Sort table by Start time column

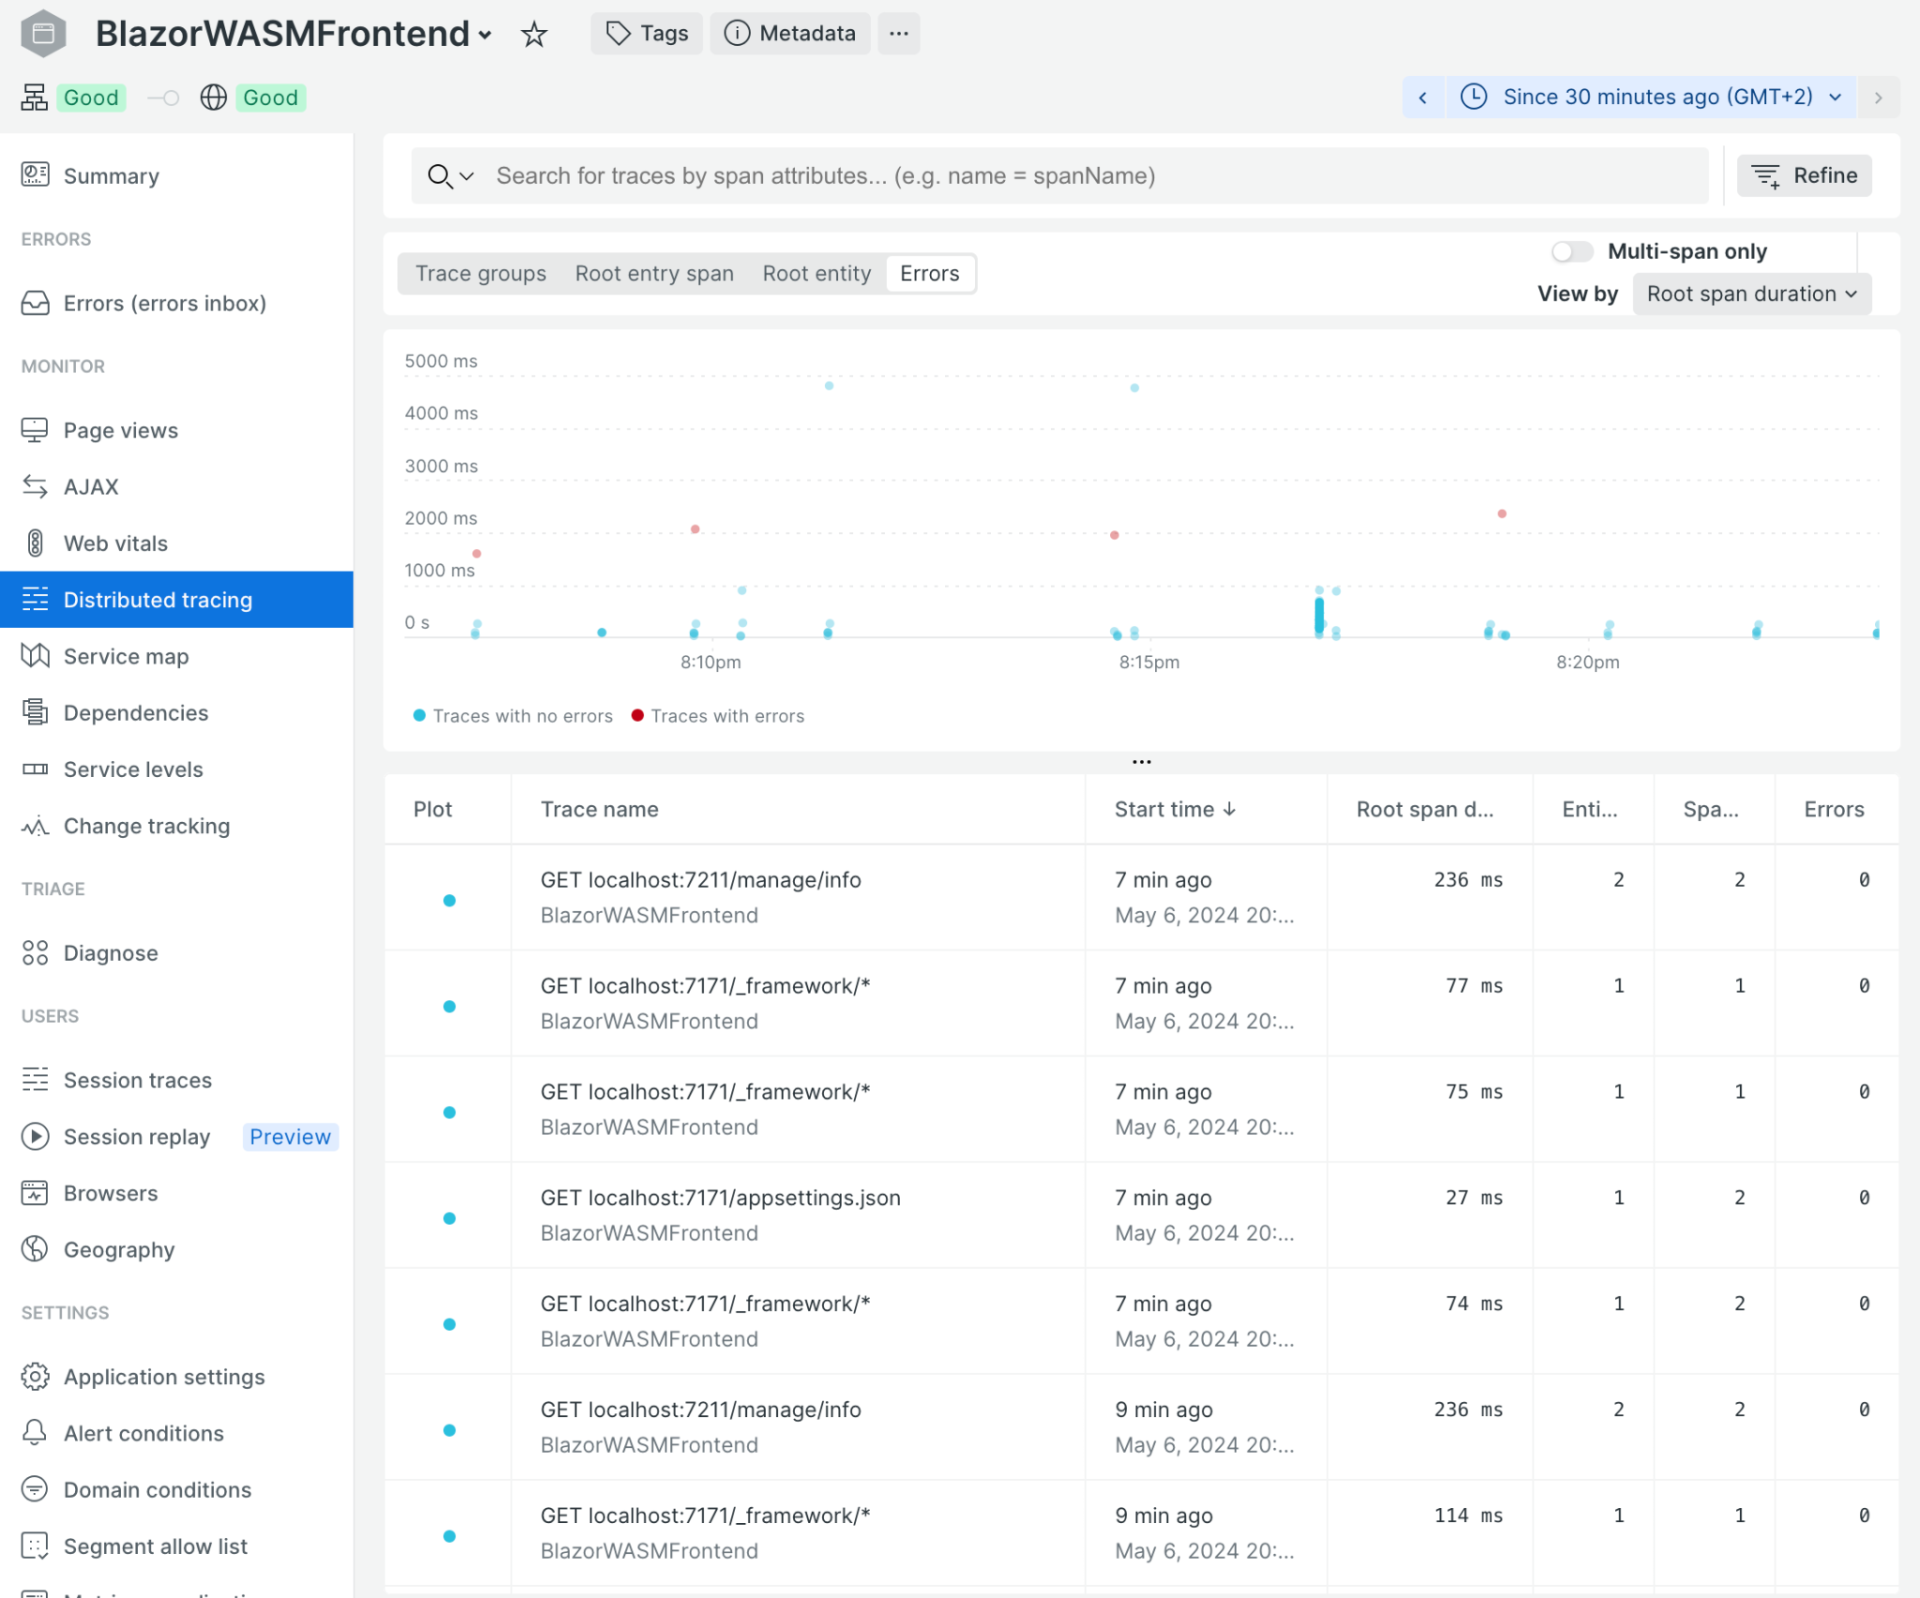tap(1176, 809)
